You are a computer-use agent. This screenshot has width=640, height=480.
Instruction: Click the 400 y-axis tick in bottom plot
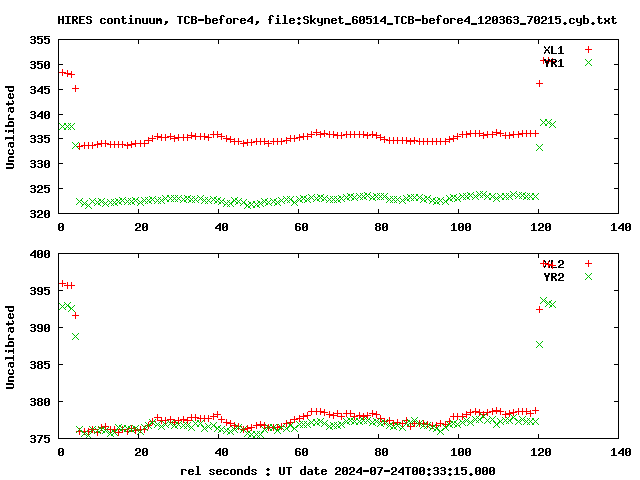pos(40,254)
